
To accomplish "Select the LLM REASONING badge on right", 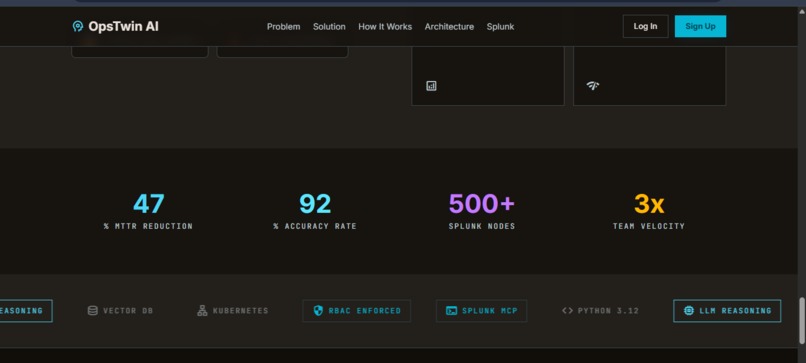I will click(x=727, y=311).
